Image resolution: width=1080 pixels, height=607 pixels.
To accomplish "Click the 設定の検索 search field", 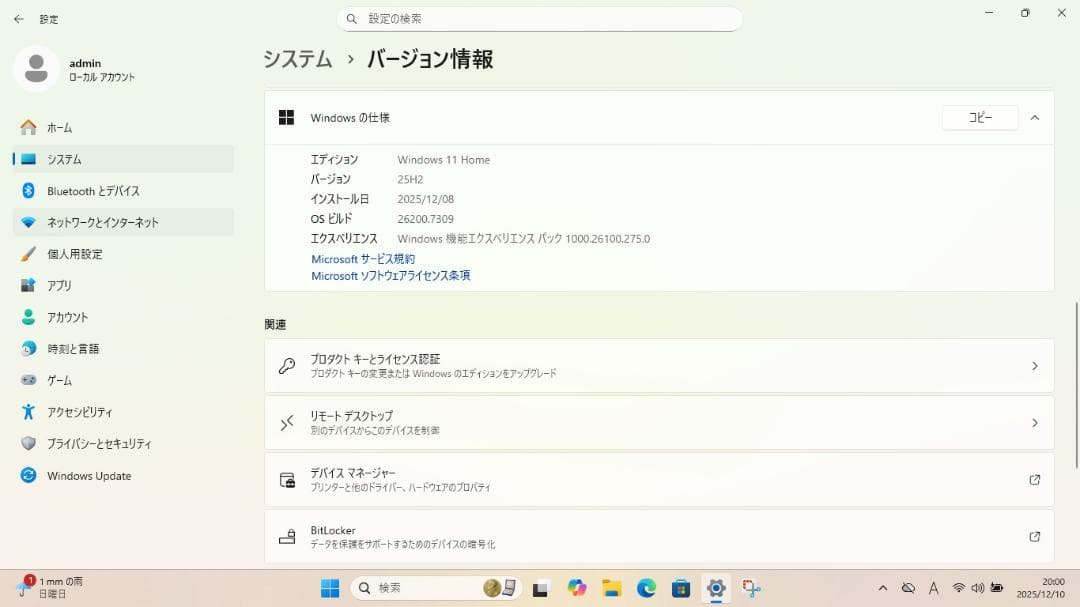I will (540, 18).
